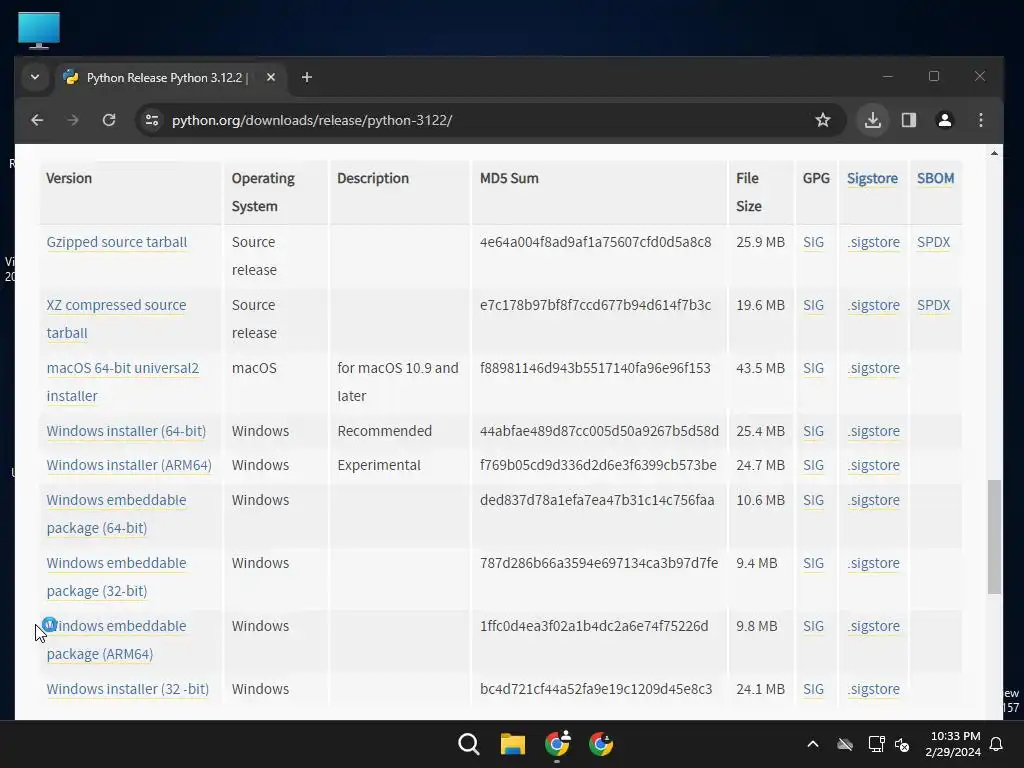Image resolution: width=1024 pixels, height=768 pixels.
Task: Download macOS 64-bit universal2 installer
Action: (123, 382)
